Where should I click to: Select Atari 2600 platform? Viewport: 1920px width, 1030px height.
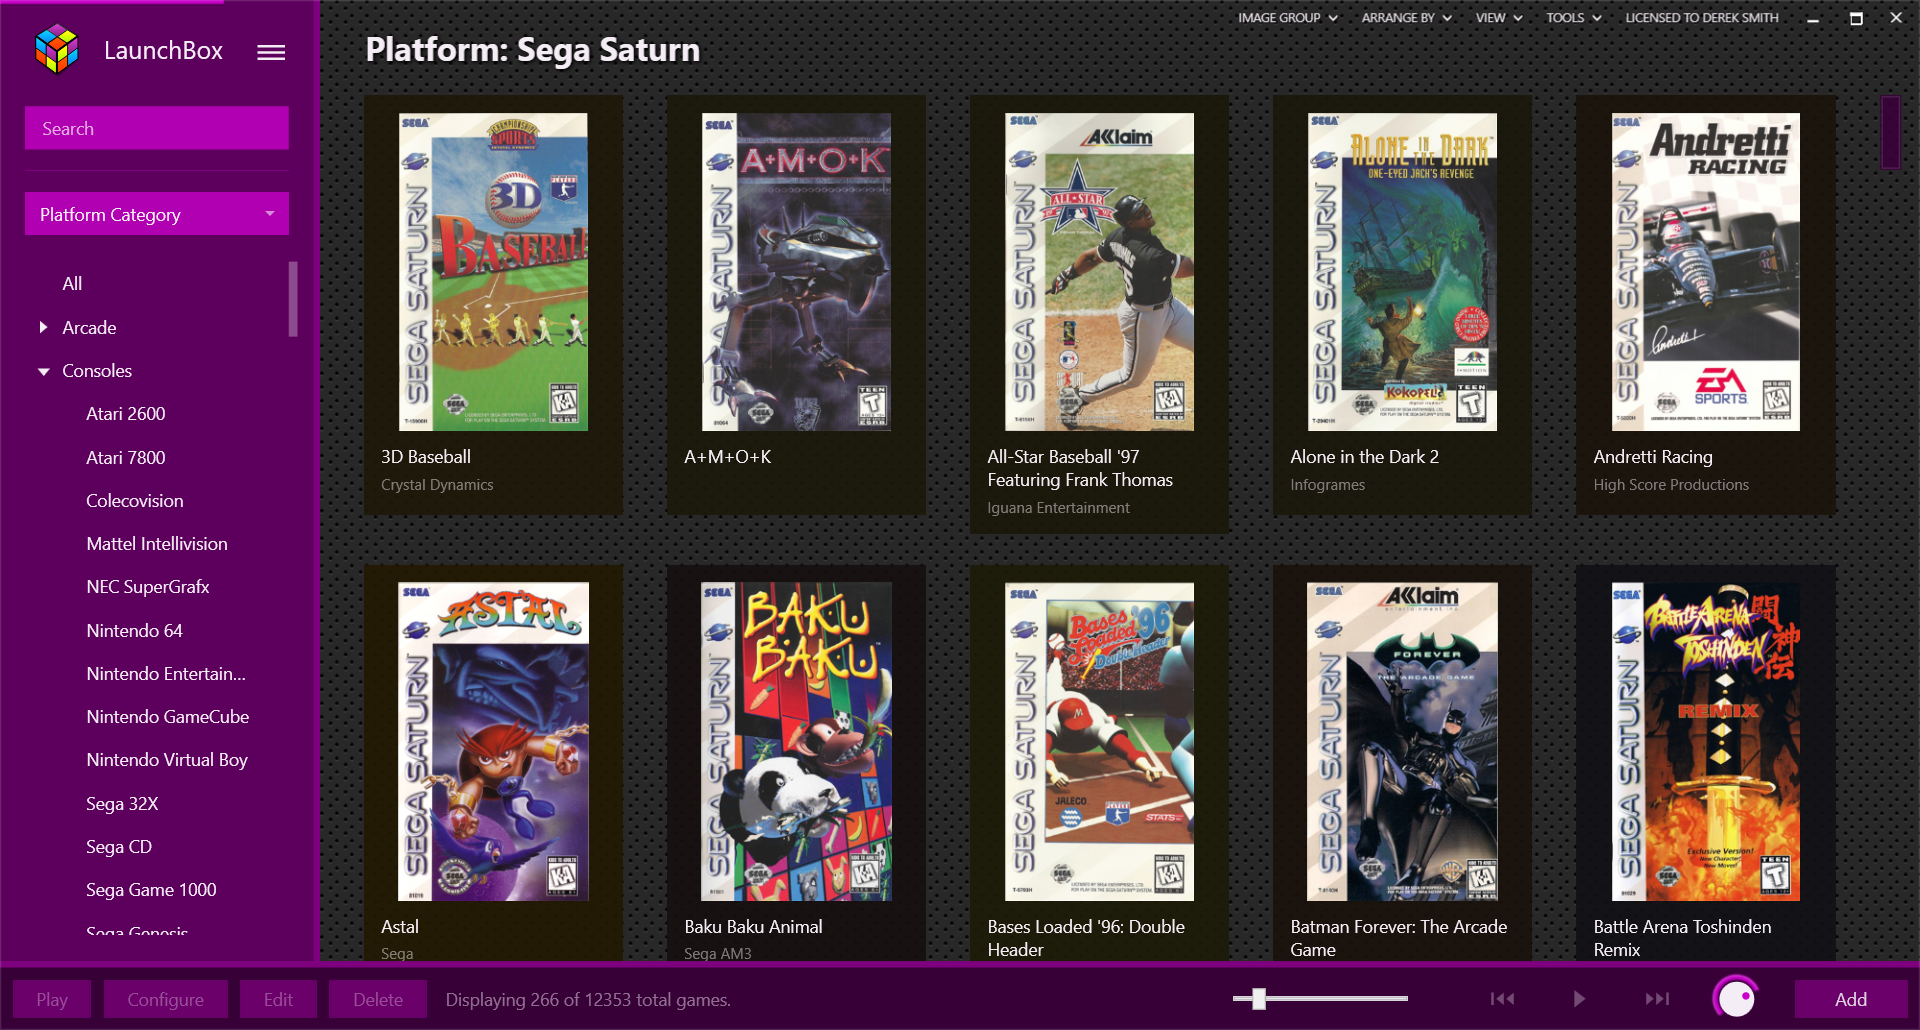126,414
